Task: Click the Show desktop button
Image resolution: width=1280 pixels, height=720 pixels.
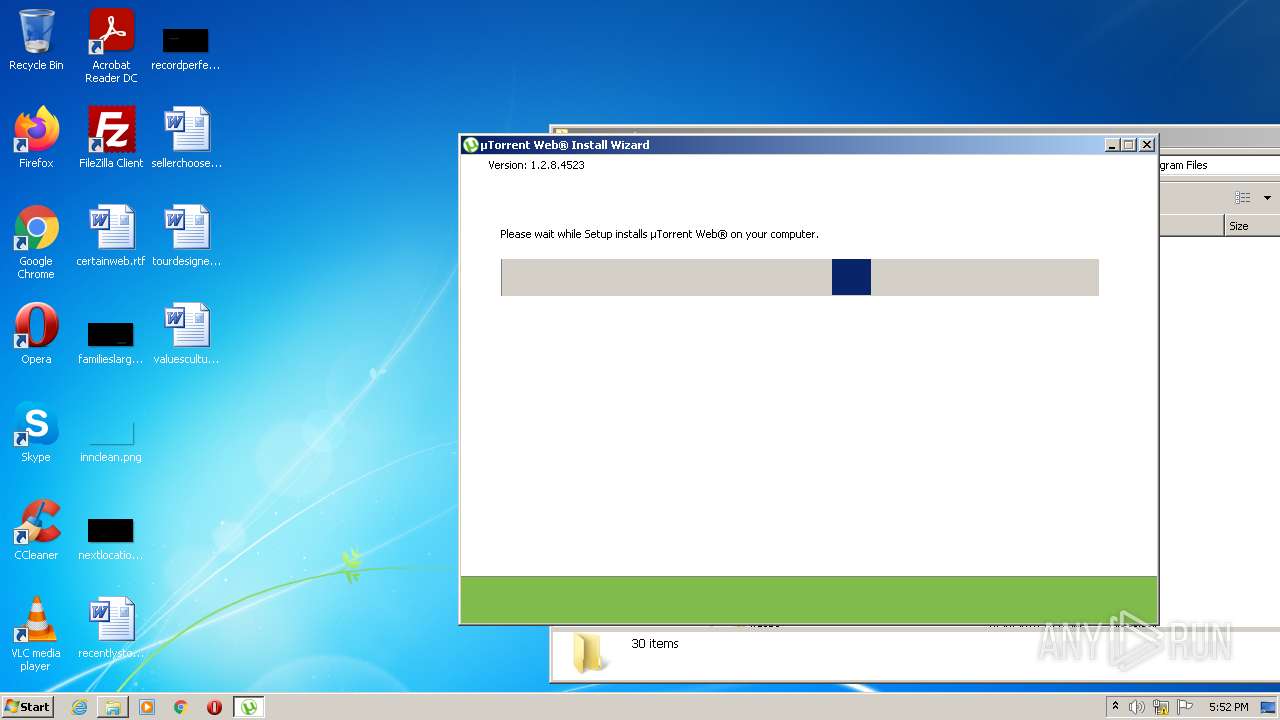Action: [1270, 707]
